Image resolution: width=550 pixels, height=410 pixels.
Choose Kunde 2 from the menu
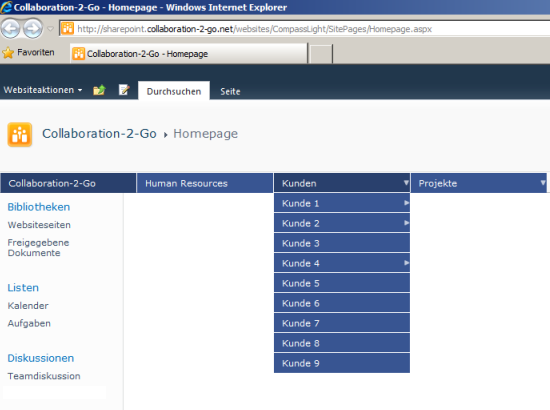click(x=342, y=223)
